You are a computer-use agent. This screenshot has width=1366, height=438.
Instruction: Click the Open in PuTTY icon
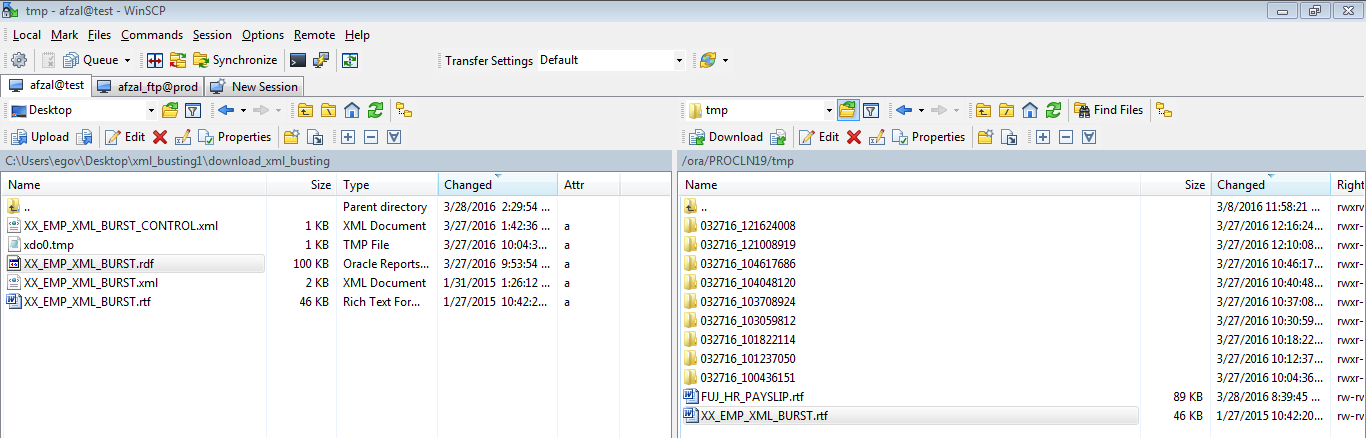click(x=321, y=60)
